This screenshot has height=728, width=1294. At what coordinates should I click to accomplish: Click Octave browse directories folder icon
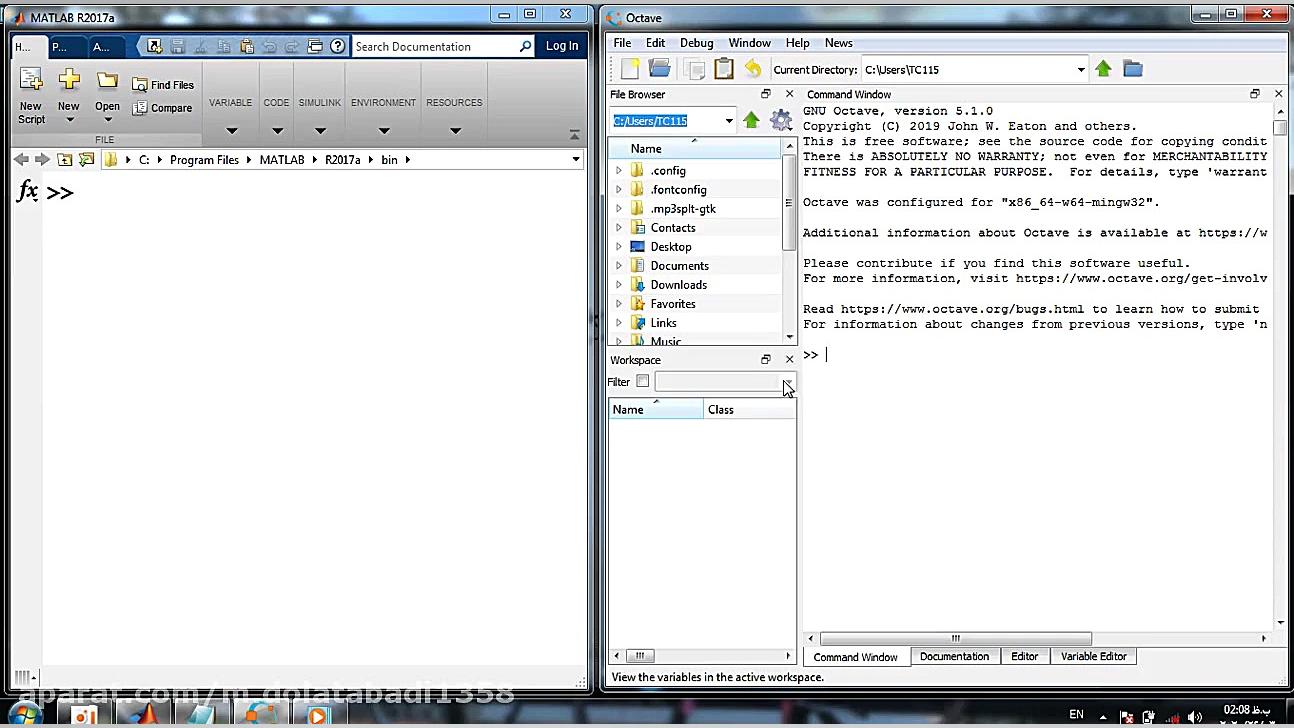(1132, 68)
